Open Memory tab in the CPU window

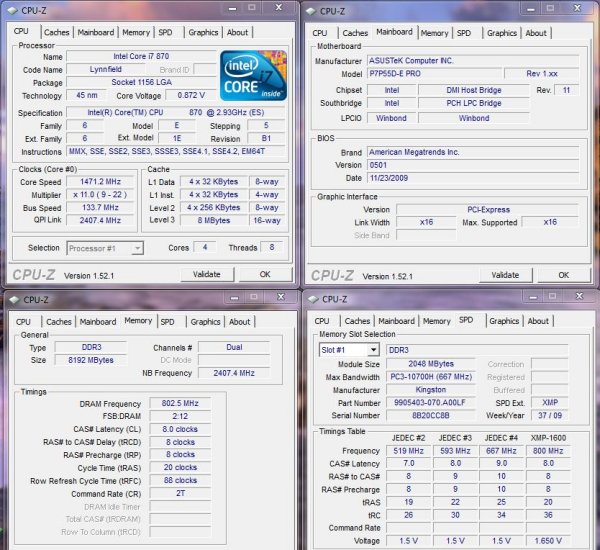[136, 33]
